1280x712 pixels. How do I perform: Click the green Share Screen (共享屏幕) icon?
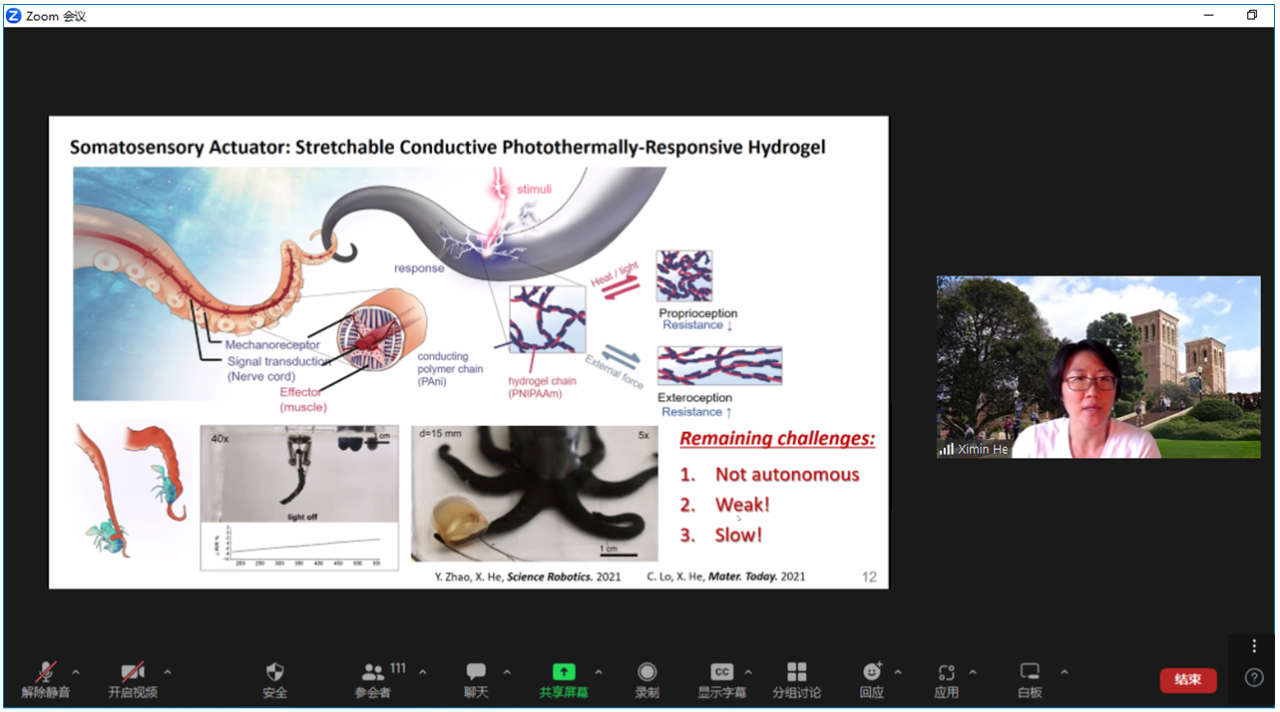pos(564,672)
